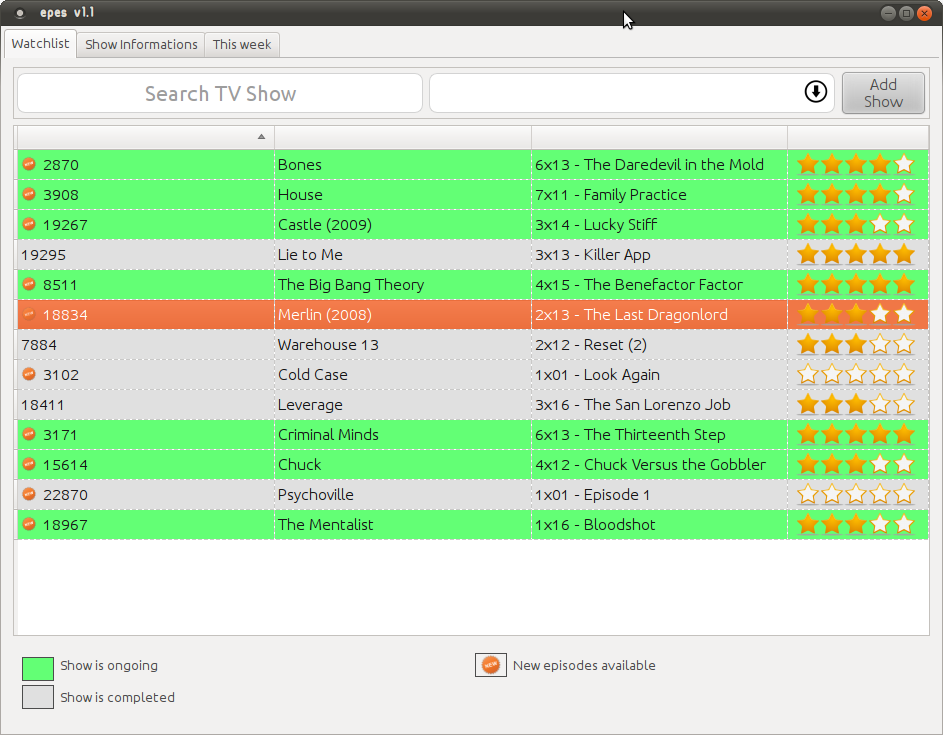Click the star rating for Castle (2009)

855,224
